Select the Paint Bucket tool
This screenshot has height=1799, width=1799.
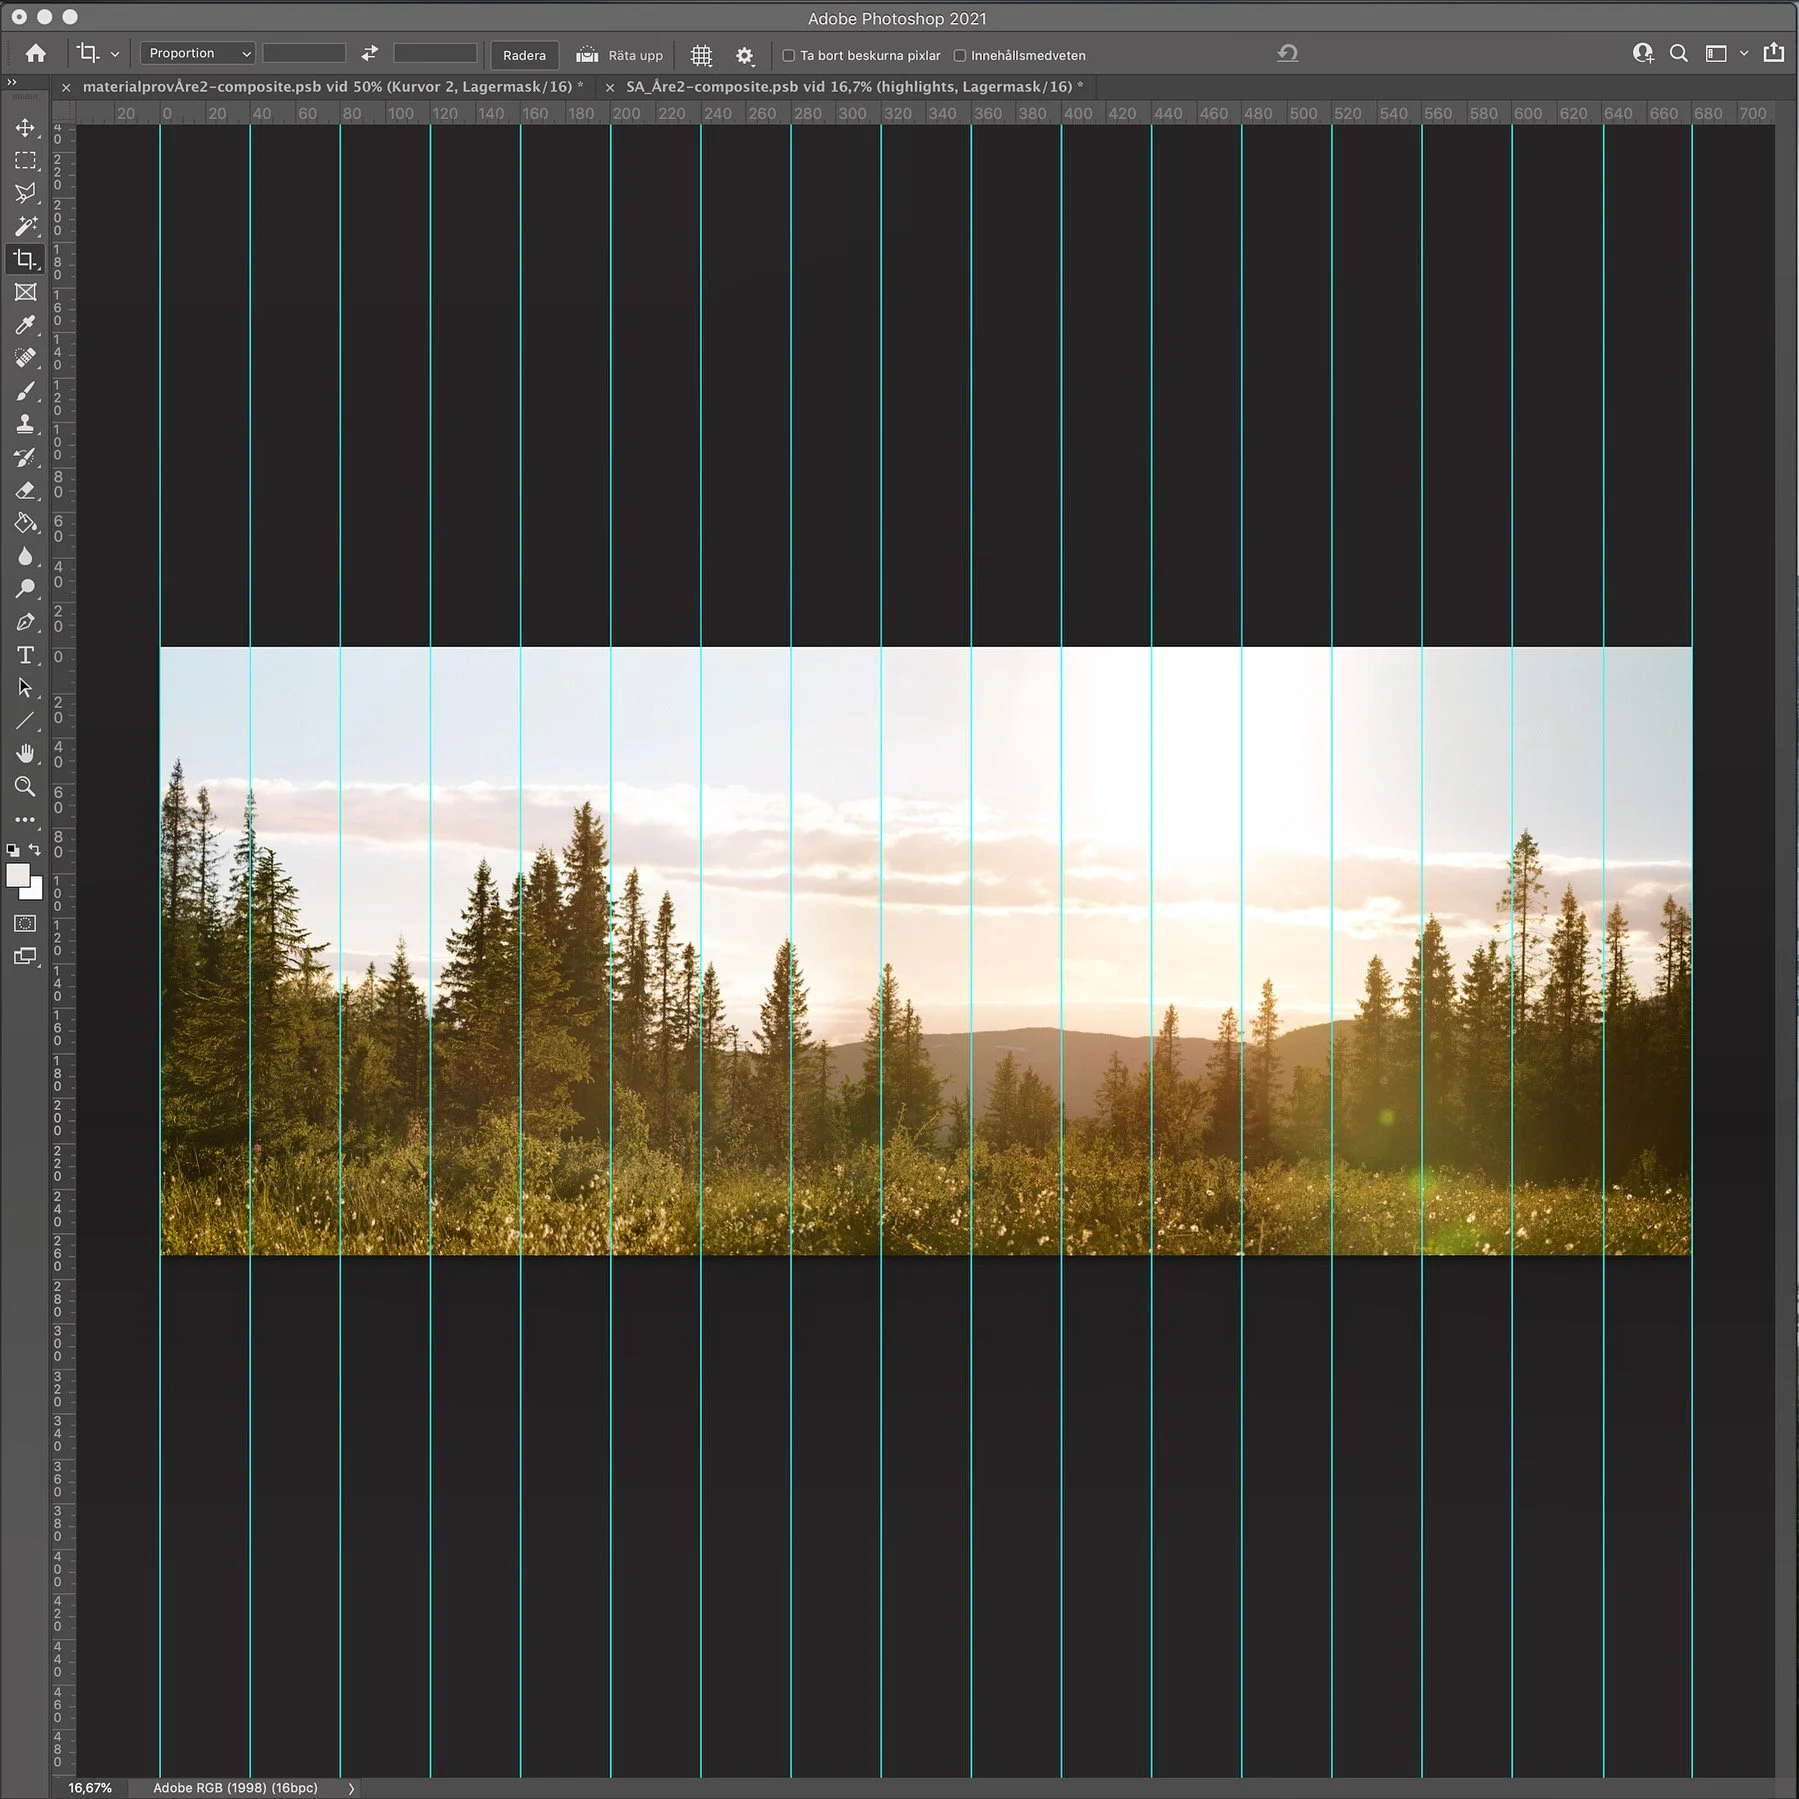25,523
